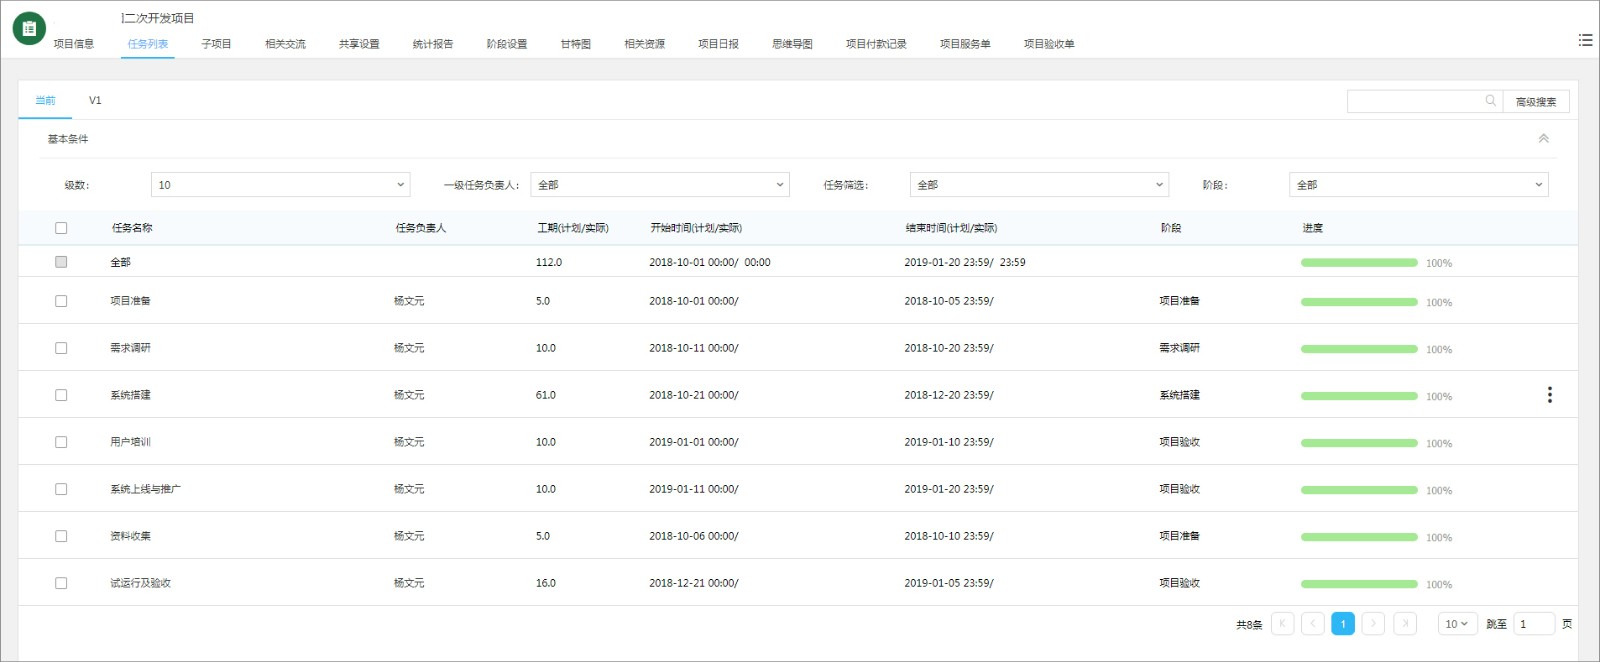Viewport: 1600px width, 662px height.
Task: Check the 资料收集 task checkbox
Action: pos(61,536)
